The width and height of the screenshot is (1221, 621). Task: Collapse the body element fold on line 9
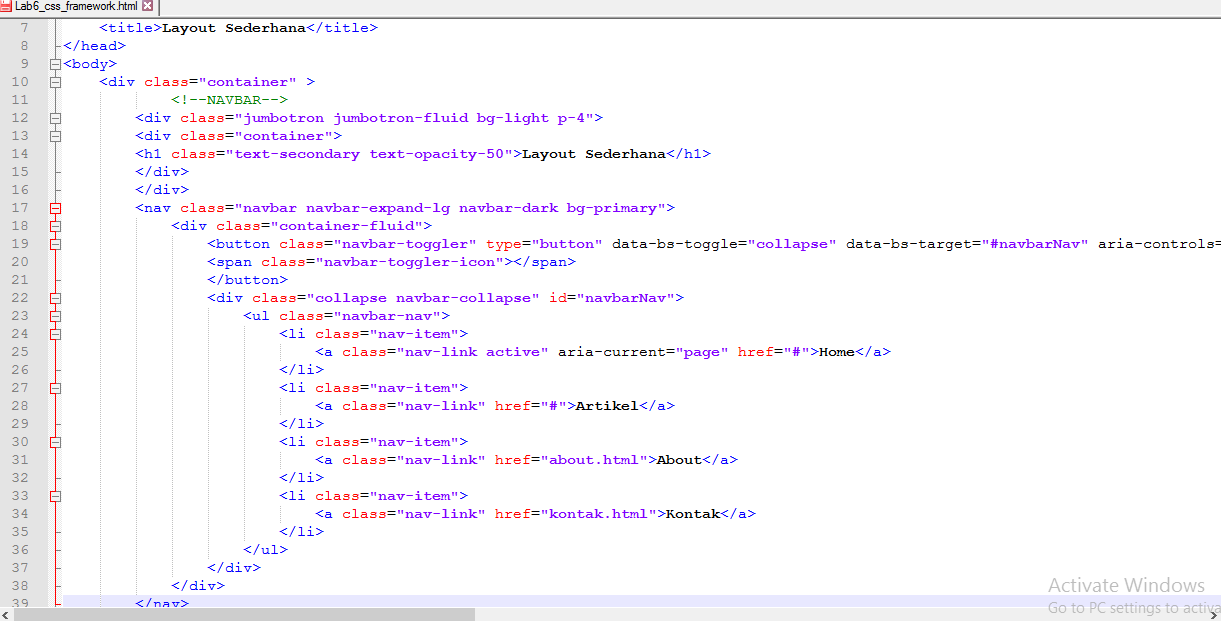(55, 63)
